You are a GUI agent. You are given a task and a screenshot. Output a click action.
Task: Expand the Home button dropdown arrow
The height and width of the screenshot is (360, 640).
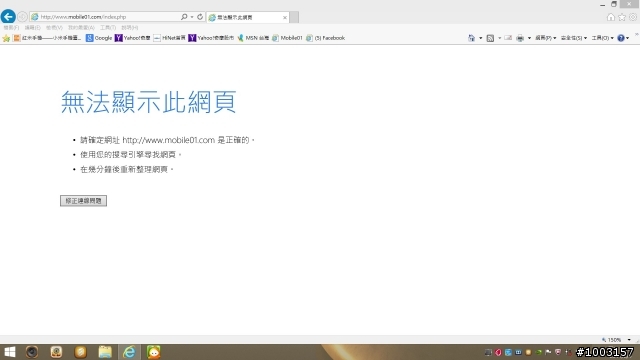480,38
